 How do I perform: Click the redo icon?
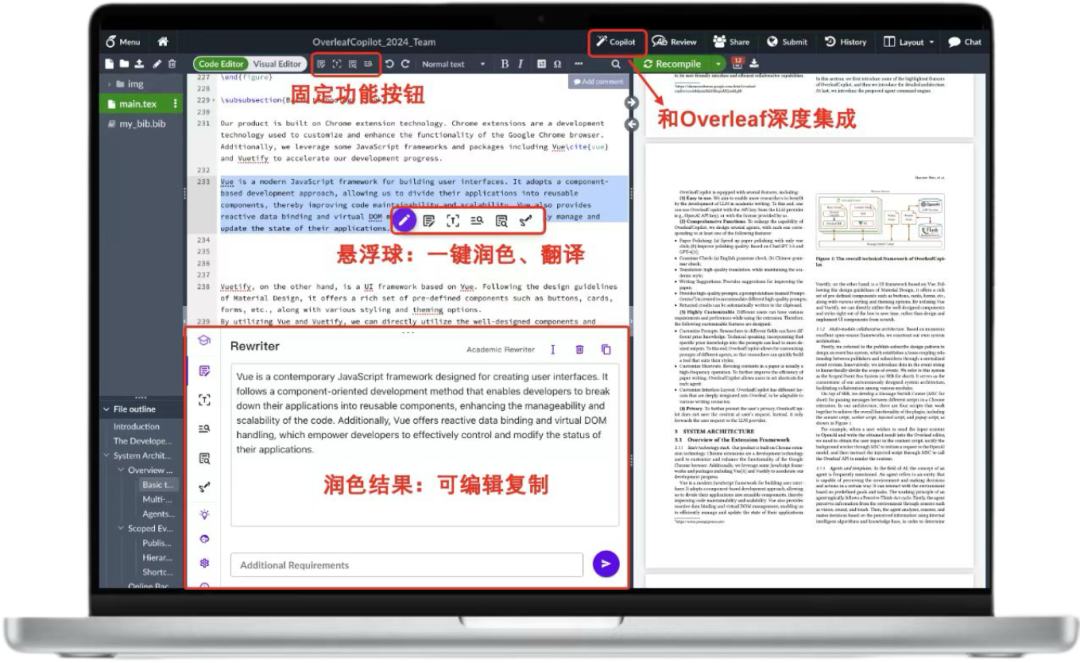click(406, 64)
